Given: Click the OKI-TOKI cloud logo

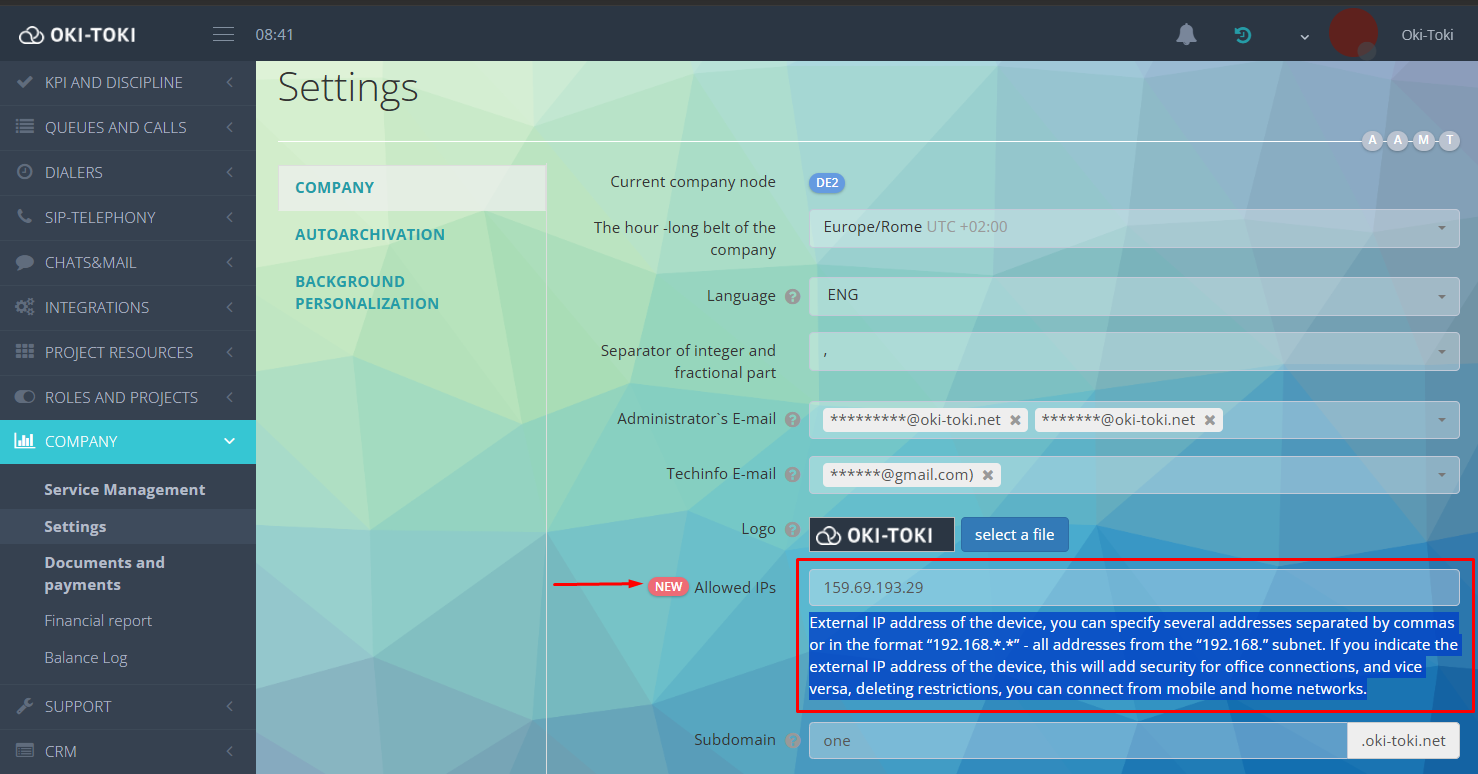Looking at the screenshot, I should (x=77, y=35).
